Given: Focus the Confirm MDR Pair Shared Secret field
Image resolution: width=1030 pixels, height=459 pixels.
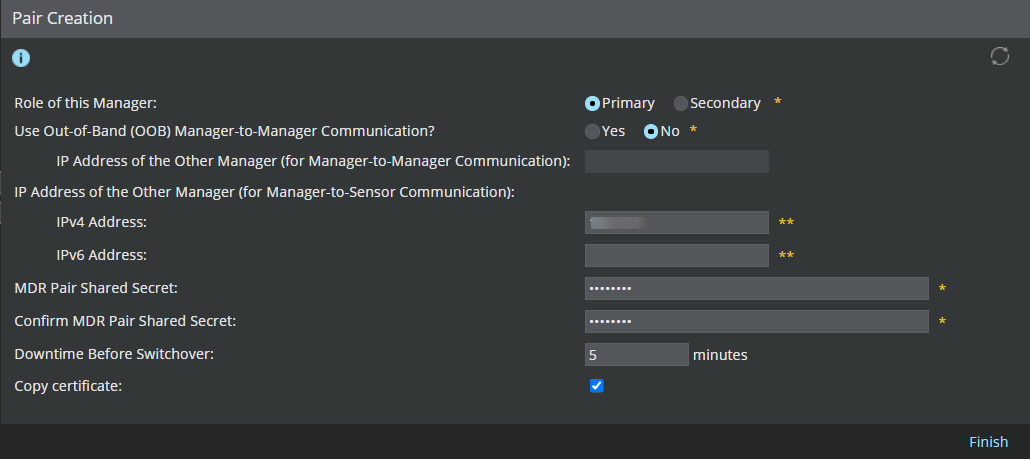Looking at the screenshot, I should point(757,322).
